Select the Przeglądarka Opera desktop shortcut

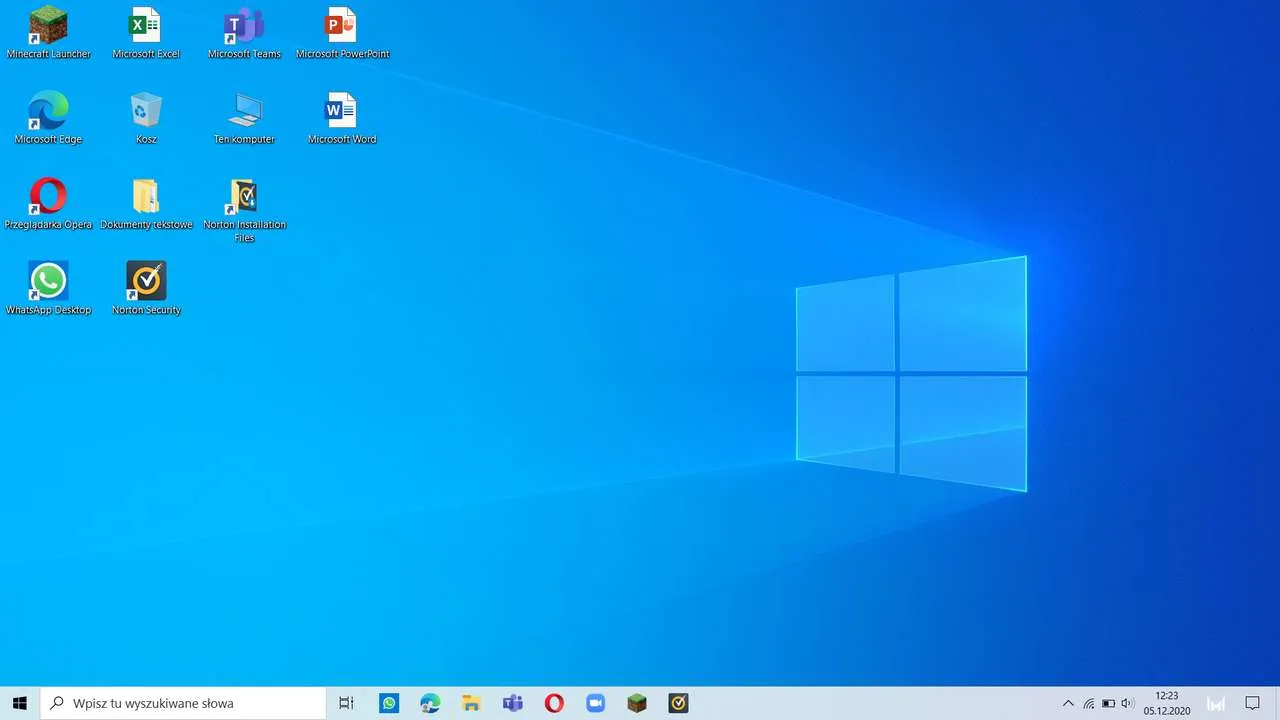tap(48, 204)
